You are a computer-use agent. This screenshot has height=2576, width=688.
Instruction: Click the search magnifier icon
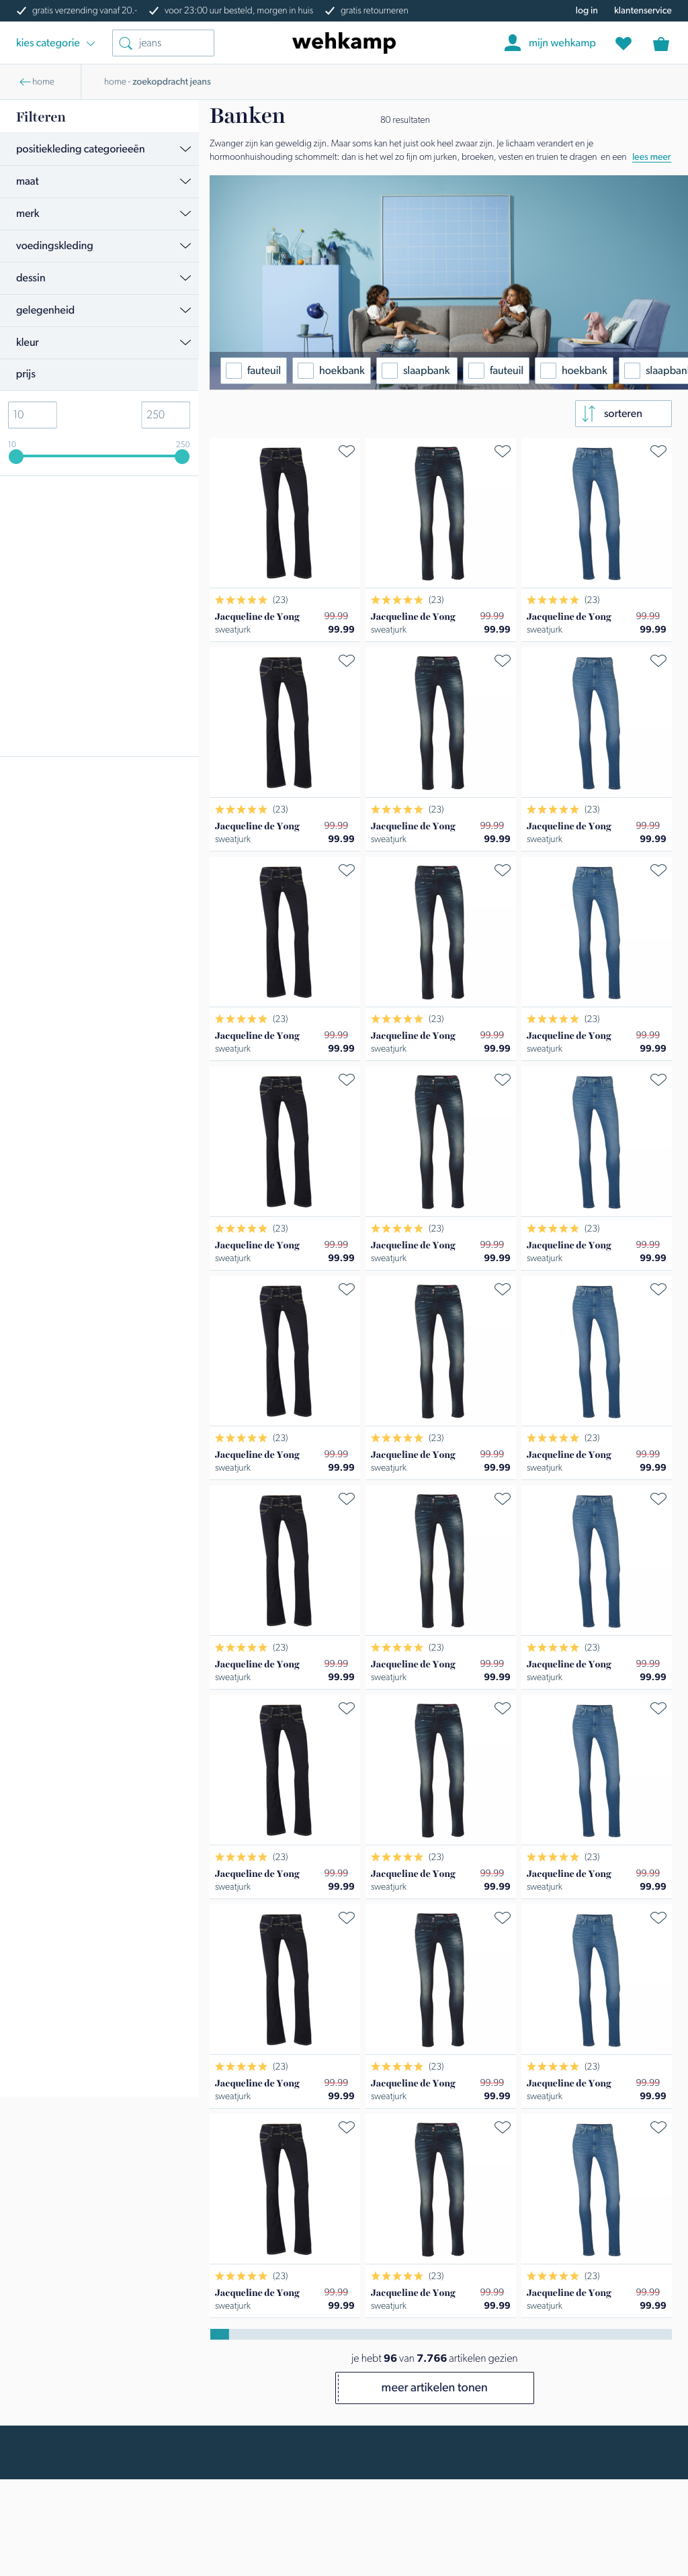point(125,43)
